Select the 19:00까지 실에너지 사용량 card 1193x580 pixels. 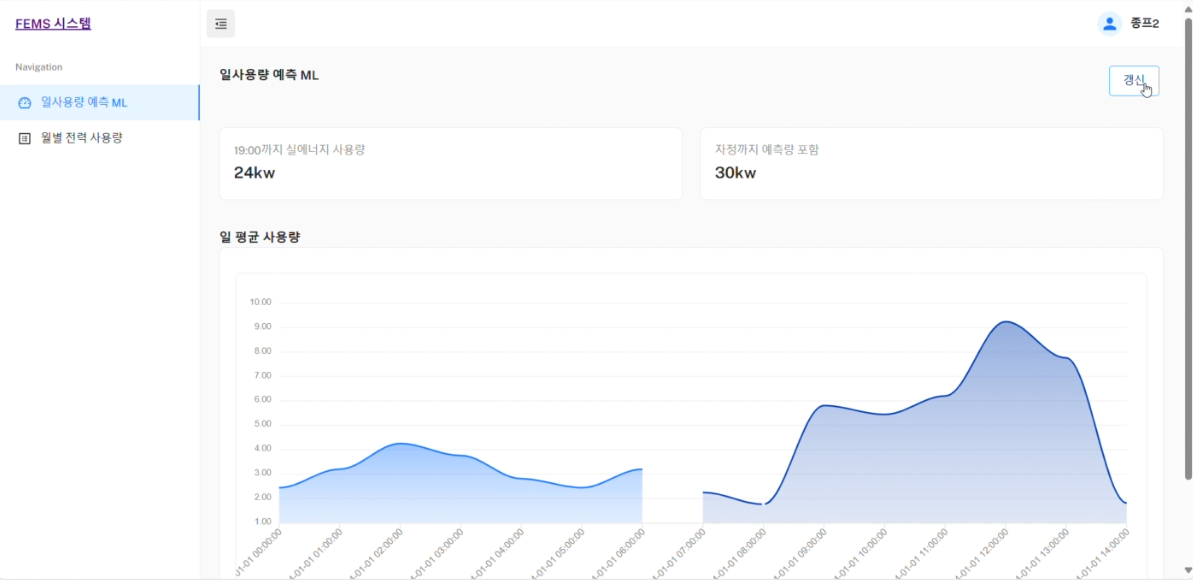tap(450, 163)
